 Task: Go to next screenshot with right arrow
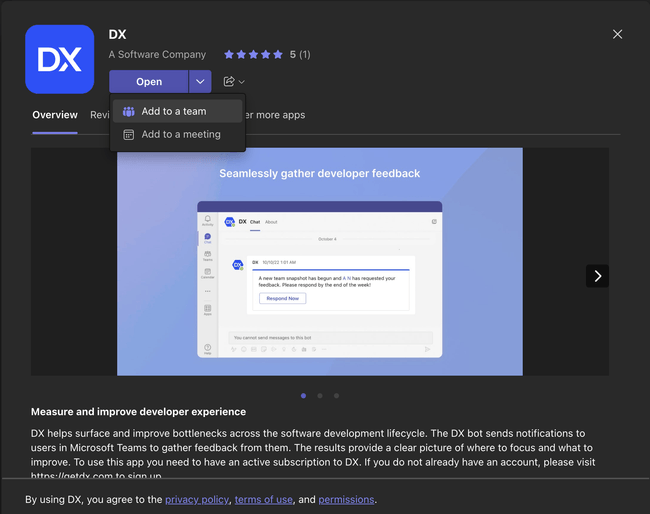[x=597, y=276]
